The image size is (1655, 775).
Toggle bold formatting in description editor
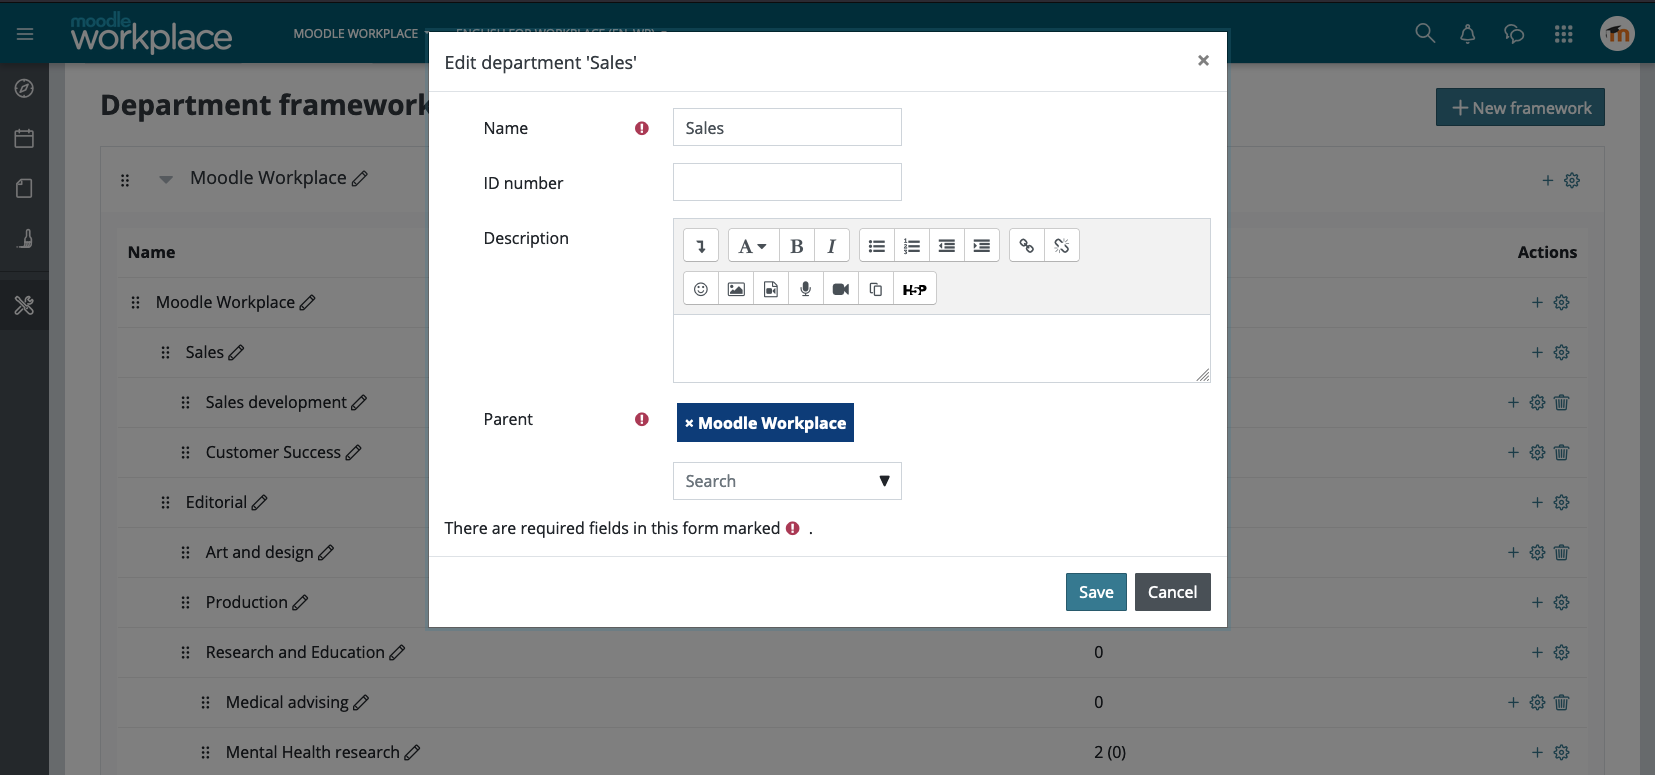797,246
